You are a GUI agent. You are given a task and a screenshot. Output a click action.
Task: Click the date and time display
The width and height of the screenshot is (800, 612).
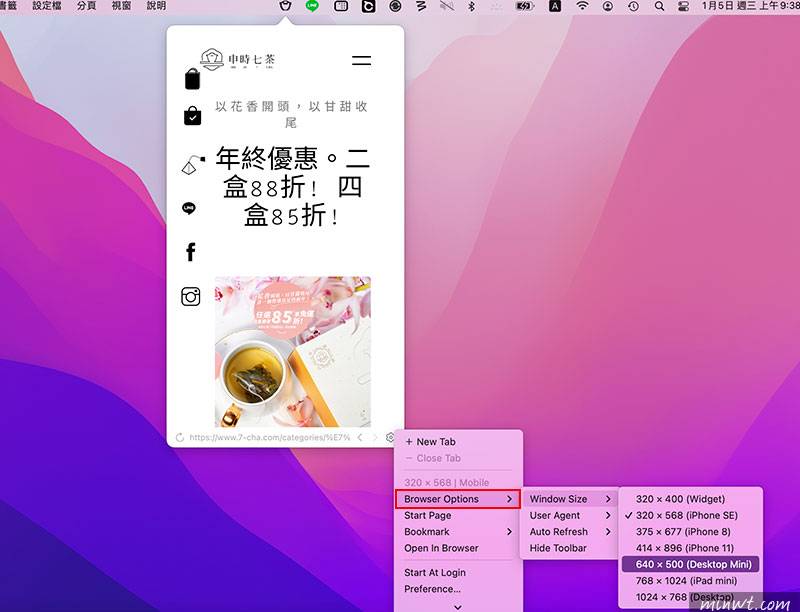750,6
